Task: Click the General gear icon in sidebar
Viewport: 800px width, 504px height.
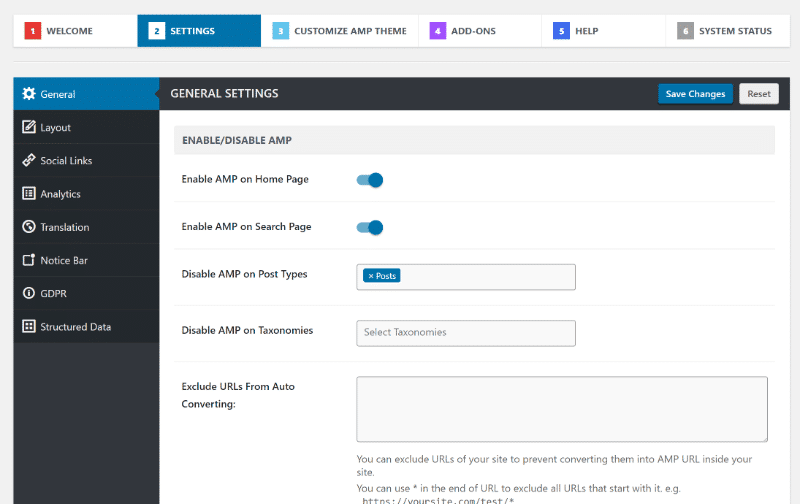Action: pos(29,94)
